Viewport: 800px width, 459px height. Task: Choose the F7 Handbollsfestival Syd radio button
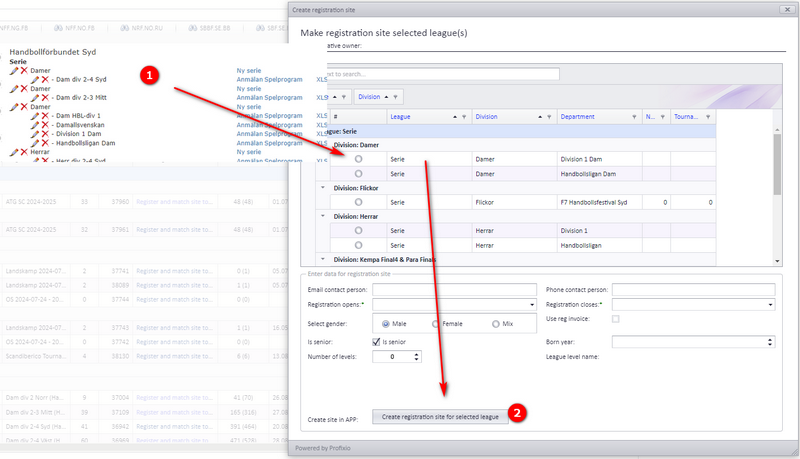359,202
